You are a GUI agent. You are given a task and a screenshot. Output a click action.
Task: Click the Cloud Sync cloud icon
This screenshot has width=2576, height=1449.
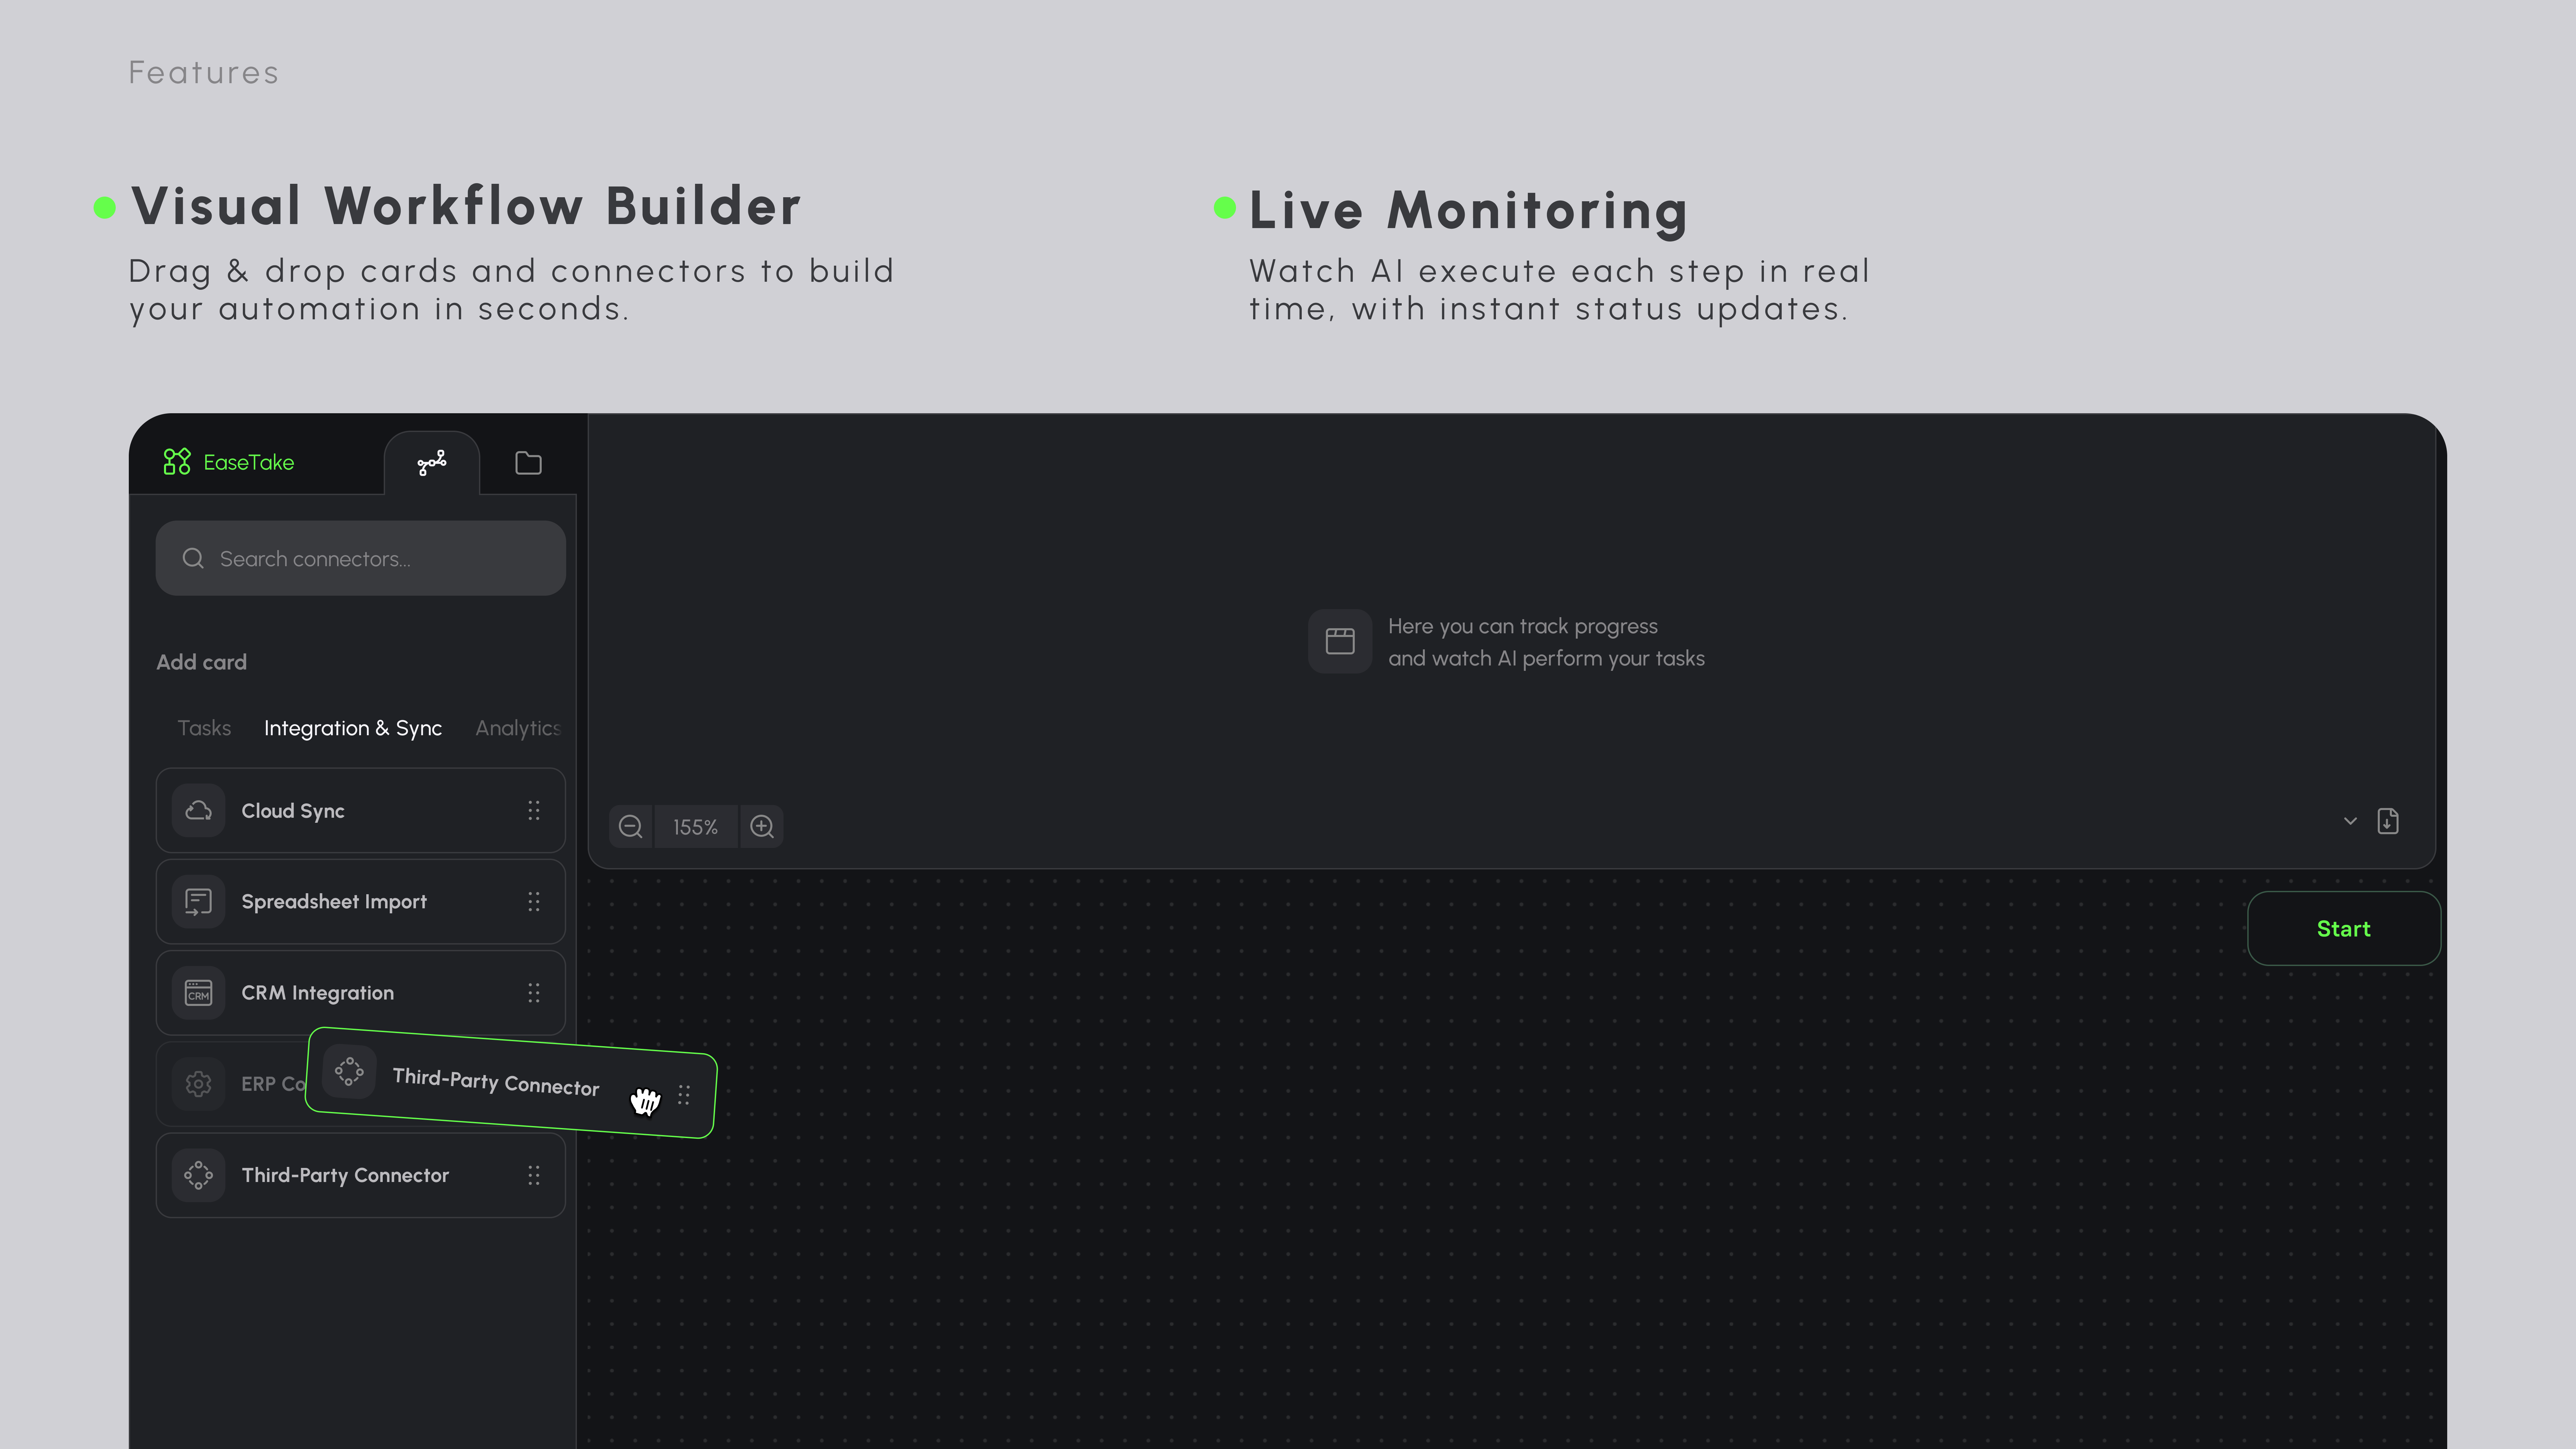click(198, 811)
